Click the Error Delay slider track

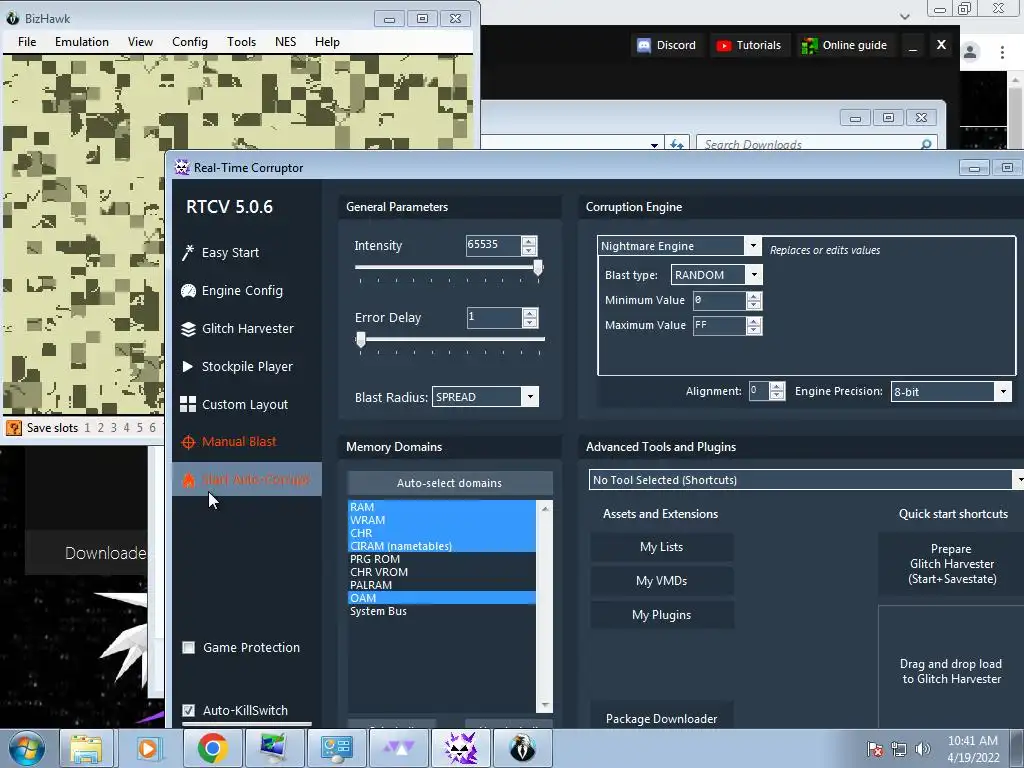(x=449, y=339)
